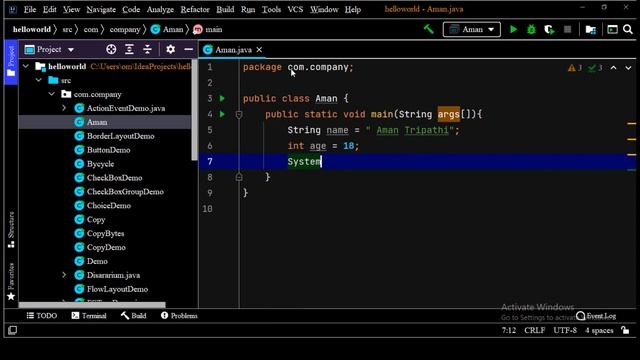This screenshot has height=360, width=640.
Task: Open Search Everywhere magnifier icon
Action: (x=628, y=29)
